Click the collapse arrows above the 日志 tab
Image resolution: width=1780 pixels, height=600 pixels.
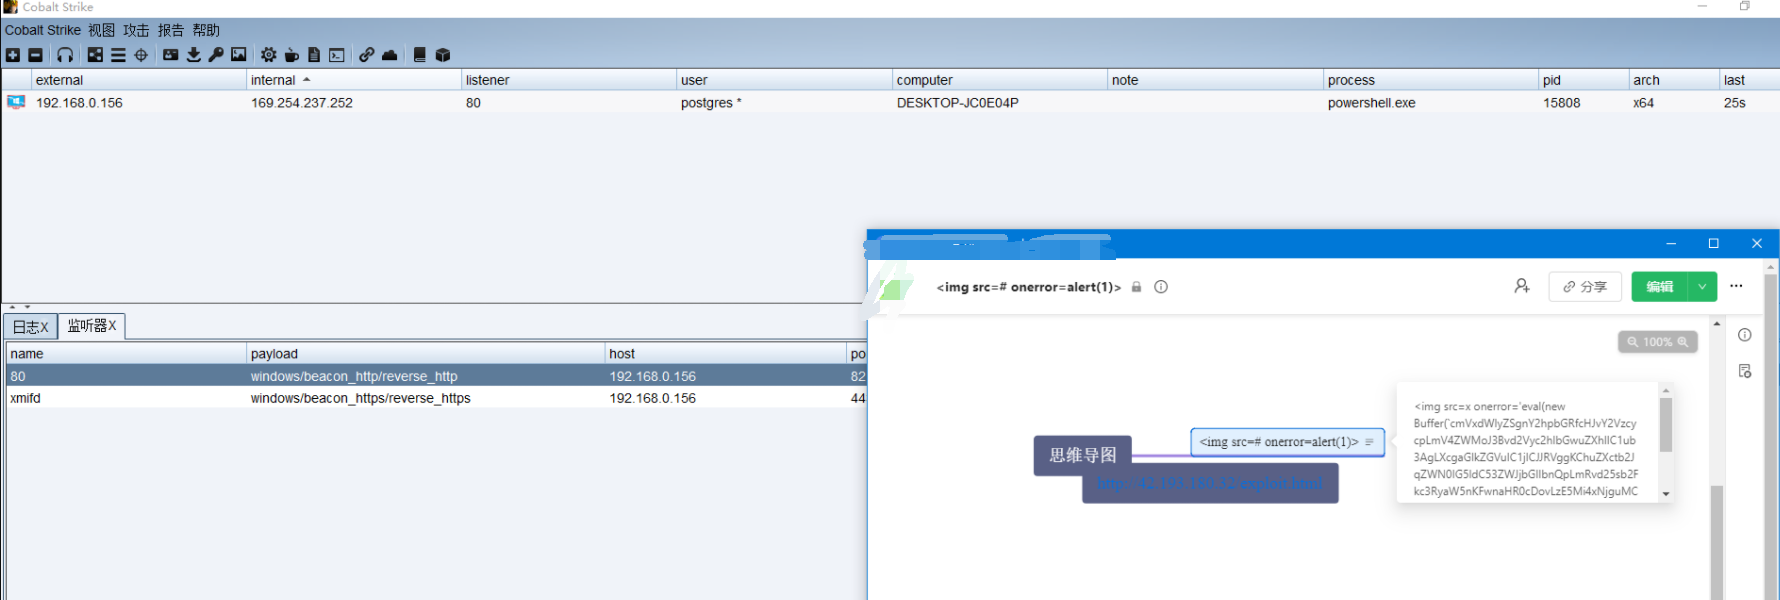coord(20,307)
